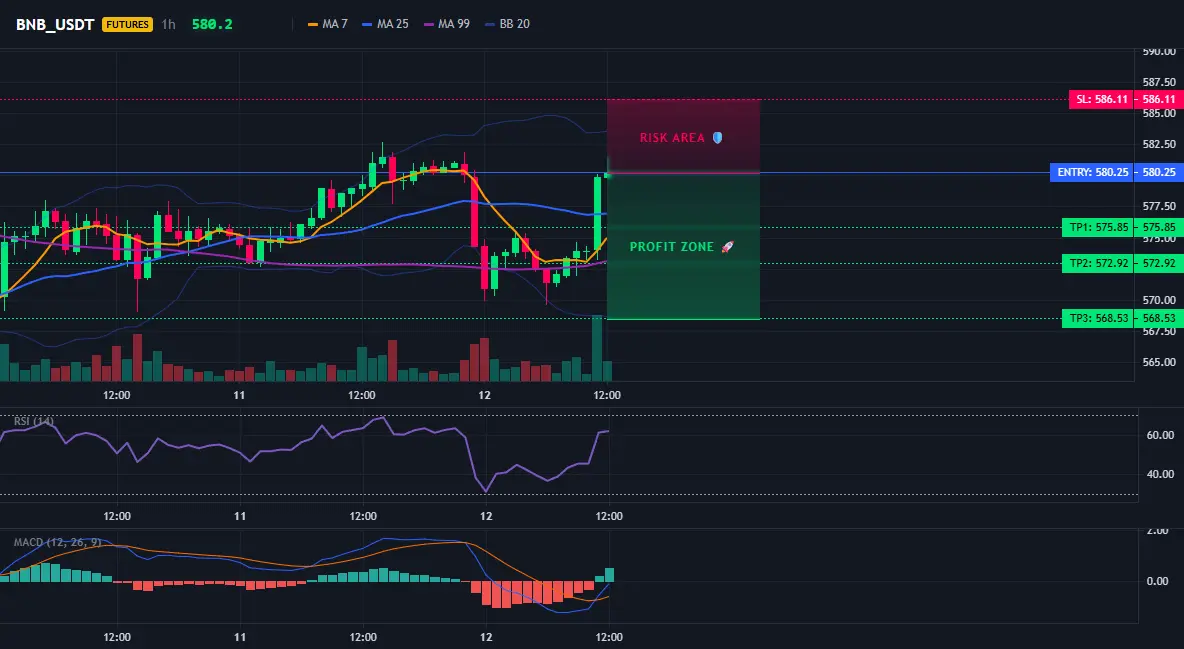
Task: Click the tall green volume bar at latest candle
Action: click(x=597, y=348)
